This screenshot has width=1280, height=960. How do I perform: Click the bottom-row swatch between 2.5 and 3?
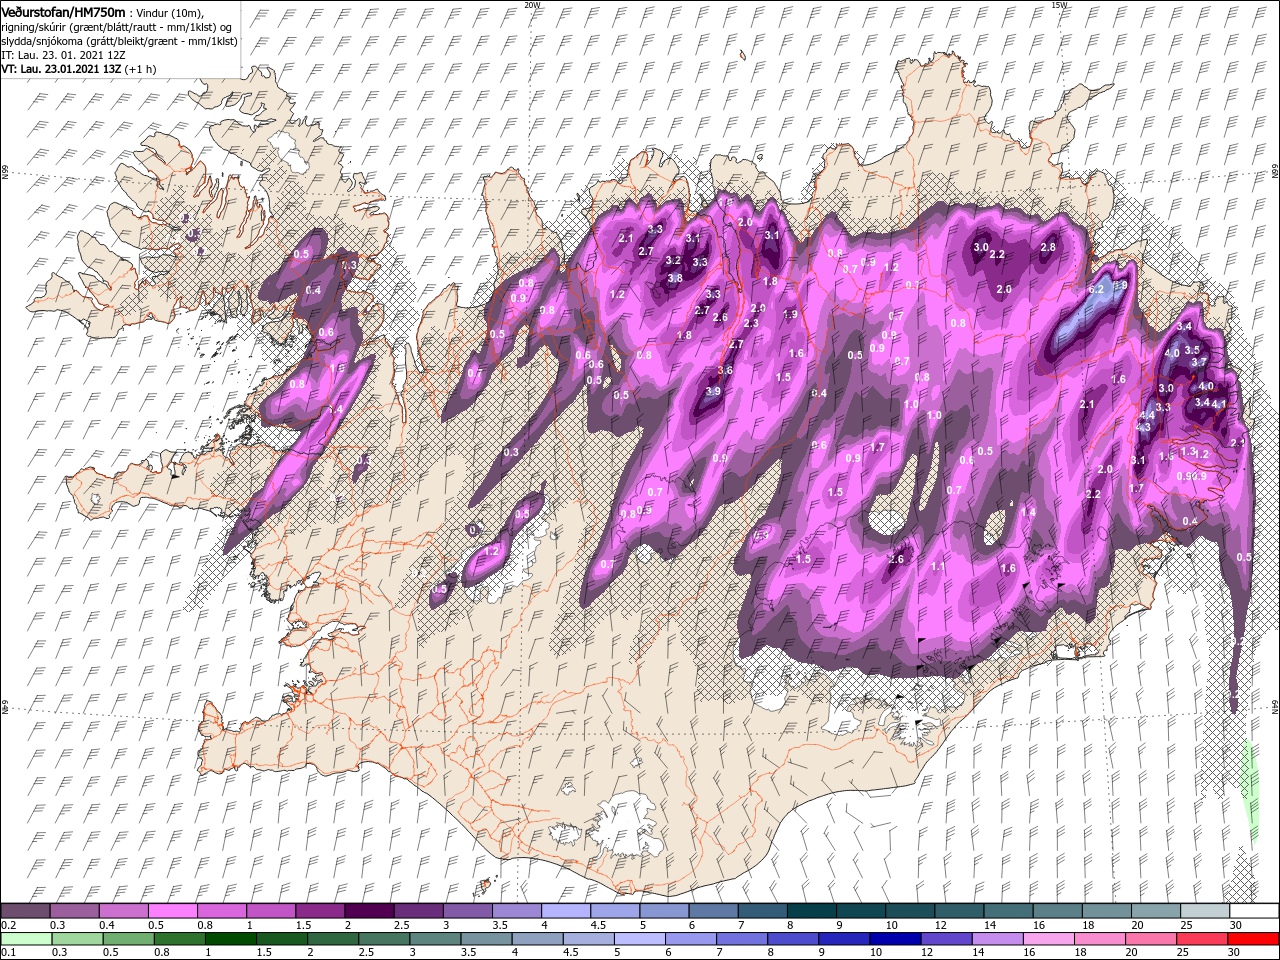coord(385,938)
